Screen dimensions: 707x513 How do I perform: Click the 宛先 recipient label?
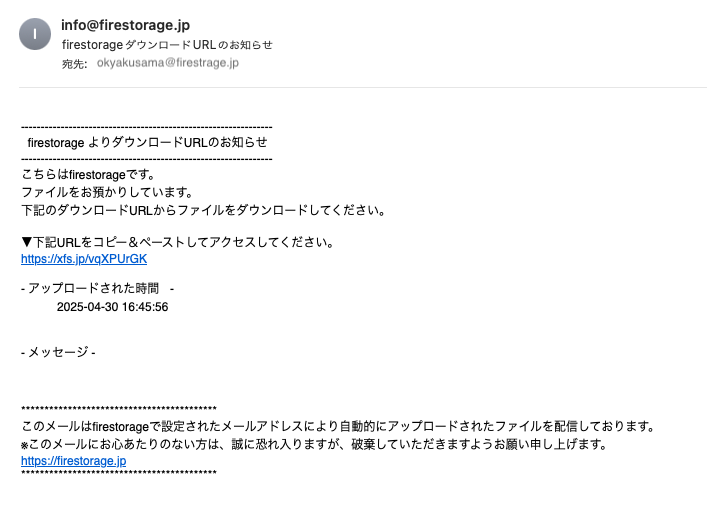point(74,64)
